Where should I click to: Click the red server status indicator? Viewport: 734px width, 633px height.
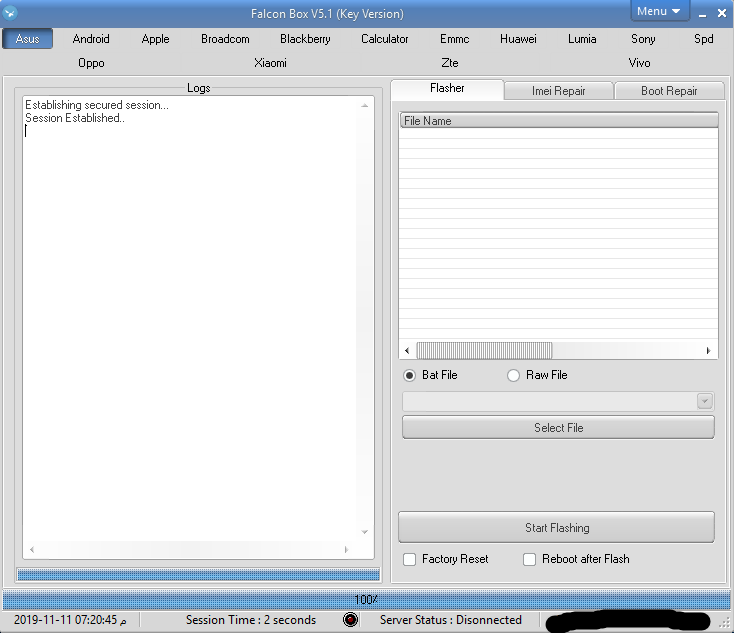point(350,619)
